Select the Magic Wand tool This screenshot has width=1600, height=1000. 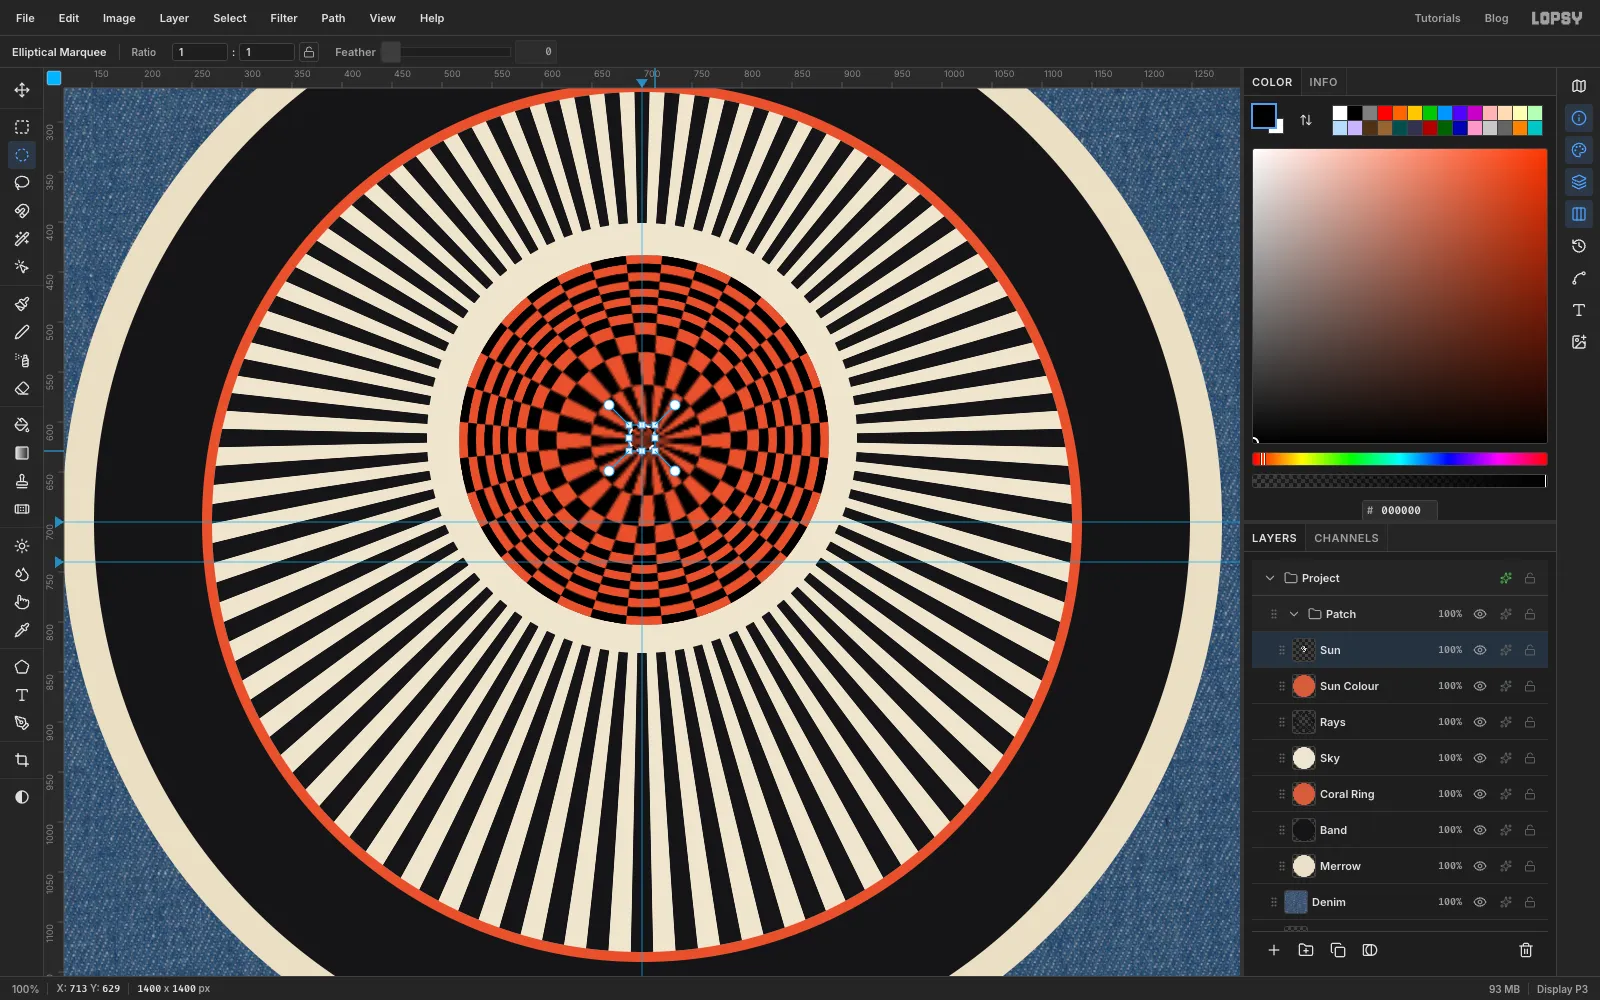click(x=22, y=239)
